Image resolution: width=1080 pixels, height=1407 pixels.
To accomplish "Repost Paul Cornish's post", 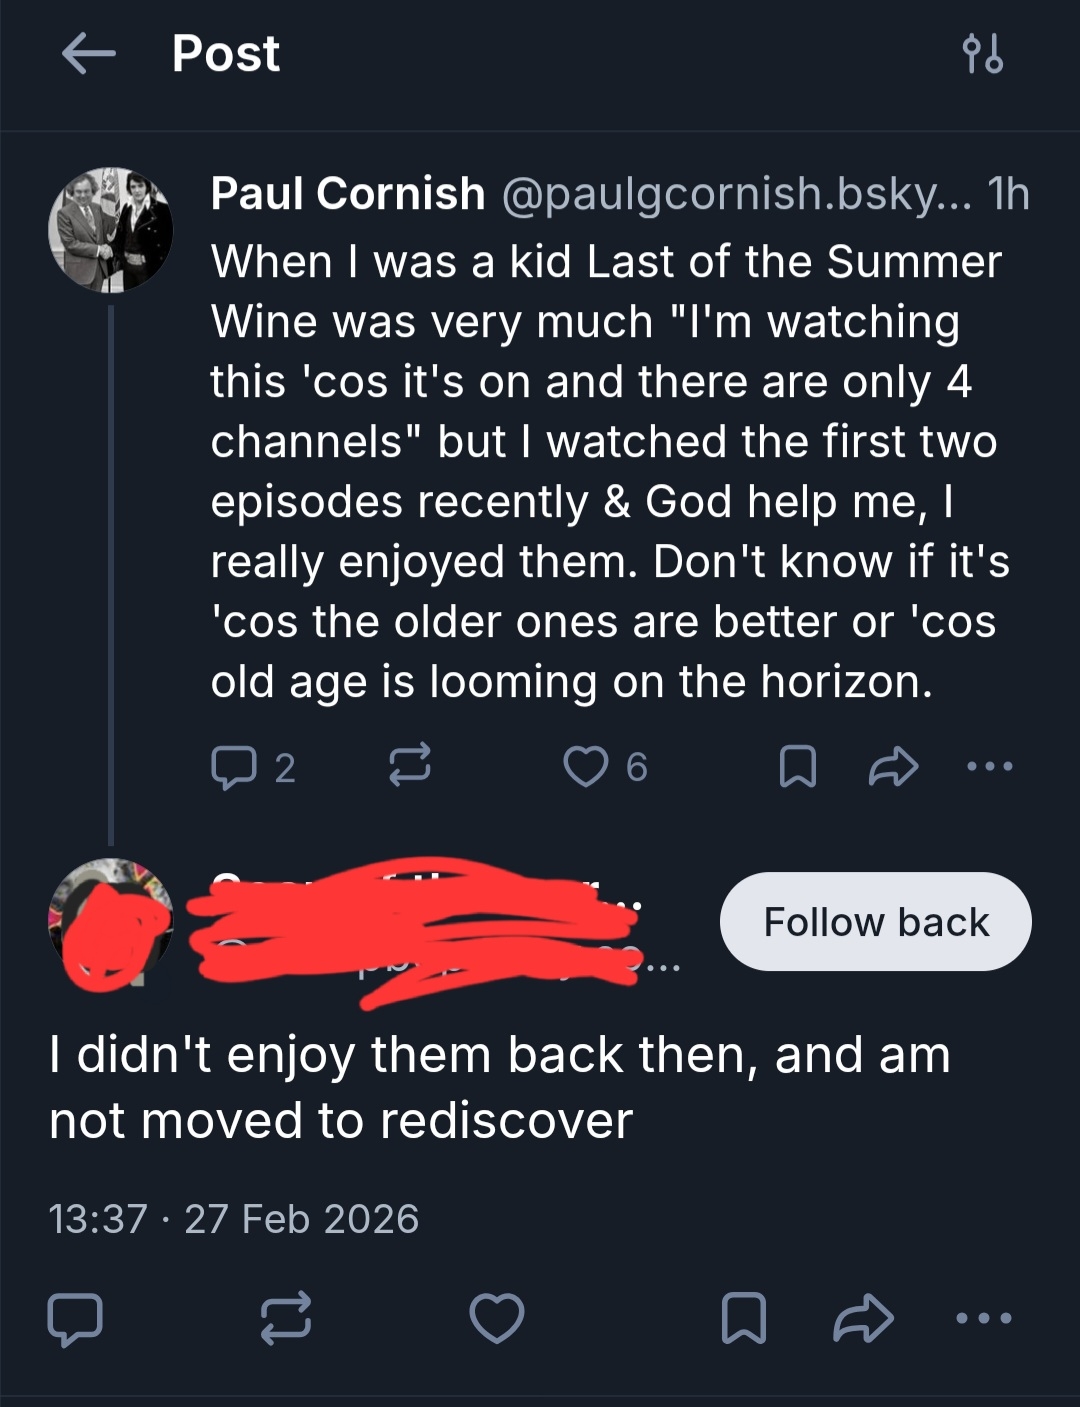I will point(409,766).
